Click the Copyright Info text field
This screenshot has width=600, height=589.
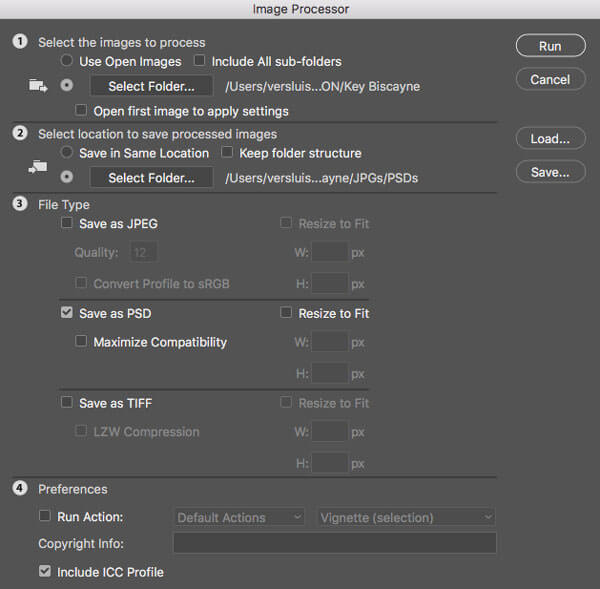[x=334, y=543]
